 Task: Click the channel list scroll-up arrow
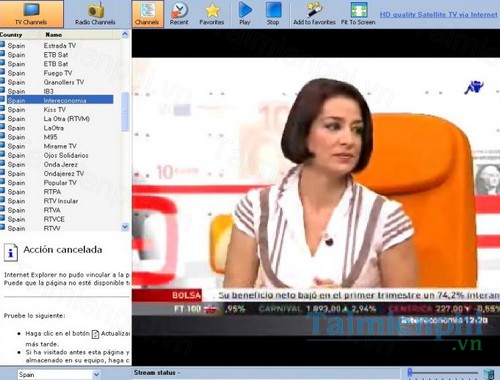125,34
